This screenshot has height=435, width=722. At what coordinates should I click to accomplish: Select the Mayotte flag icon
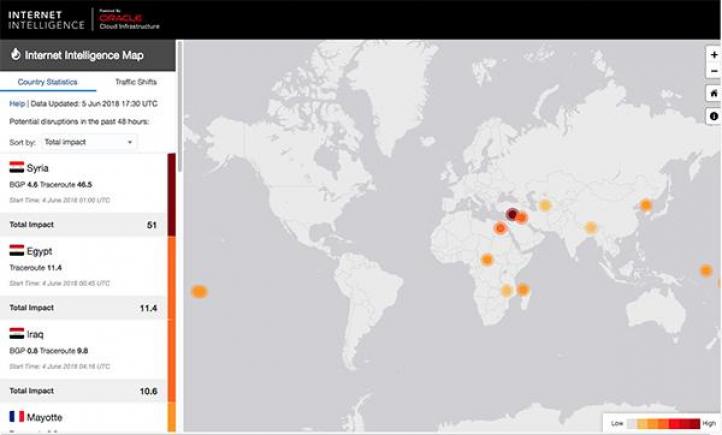(17, 416)
